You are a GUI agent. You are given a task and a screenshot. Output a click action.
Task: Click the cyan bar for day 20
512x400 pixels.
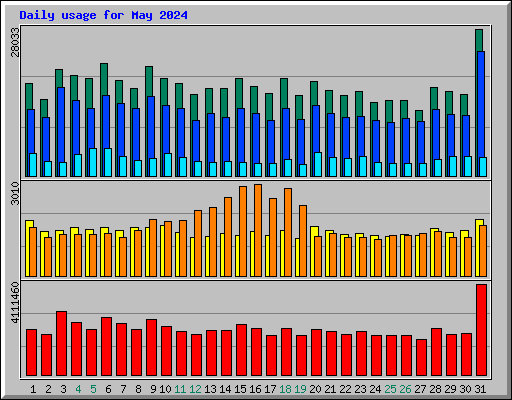318,164
